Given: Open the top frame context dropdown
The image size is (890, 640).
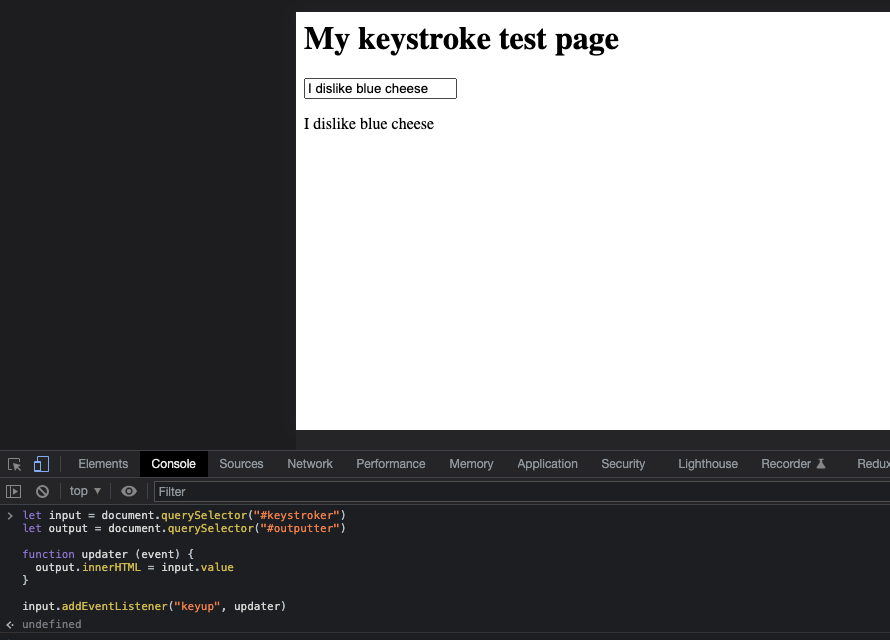Looking at the screenshot, I should point(84,491).
